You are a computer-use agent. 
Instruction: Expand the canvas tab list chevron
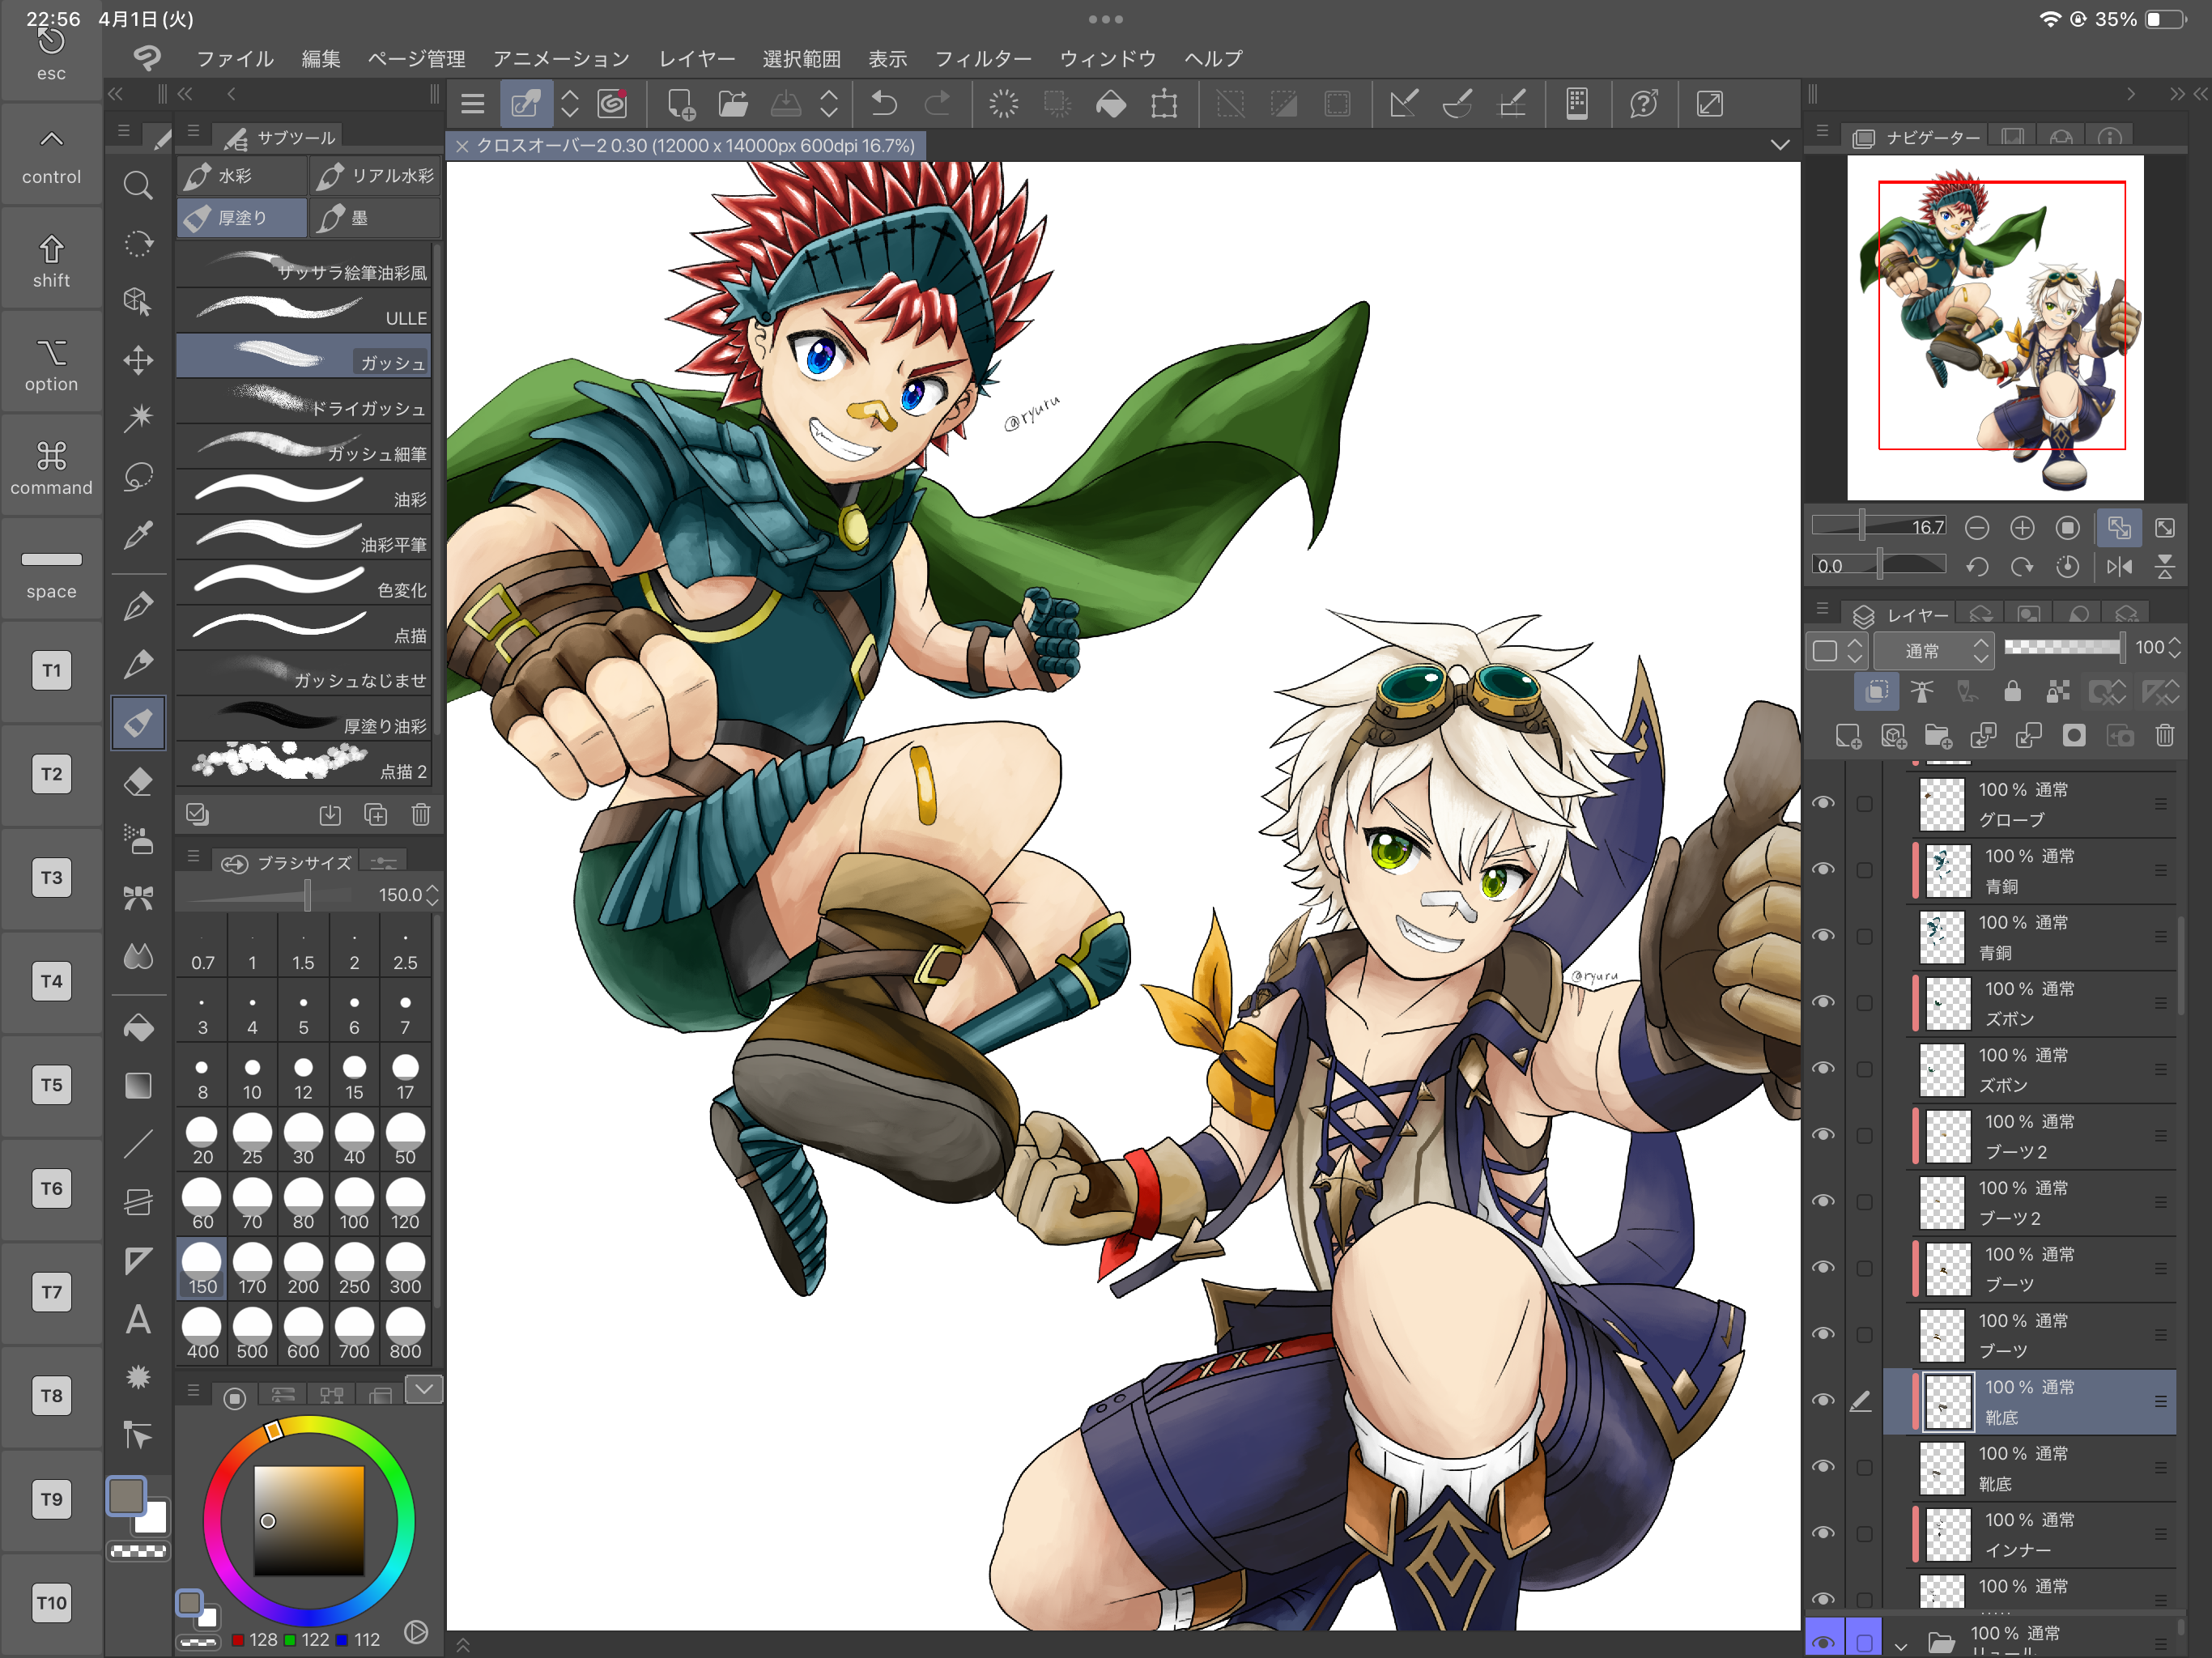tap(1780, 145)
